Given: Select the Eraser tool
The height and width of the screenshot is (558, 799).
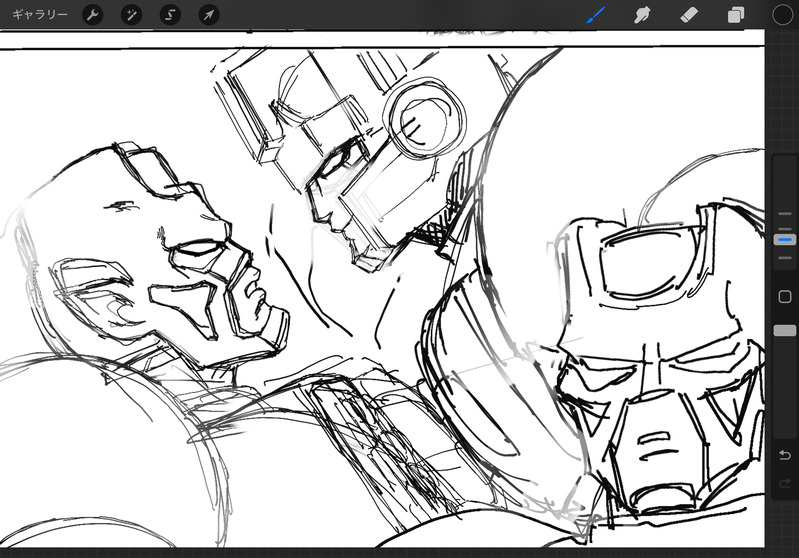Looking at the screenshot, I should tap(689, 15).
